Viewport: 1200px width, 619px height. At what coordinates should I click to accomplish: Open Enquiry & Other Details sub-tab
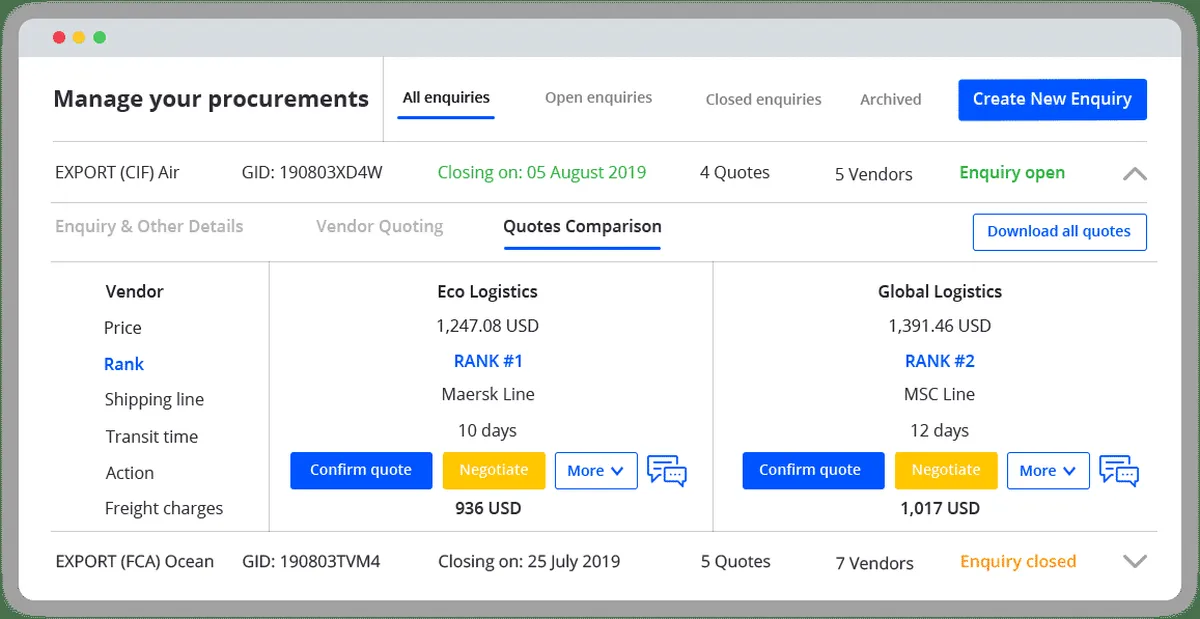pos(149,226)
